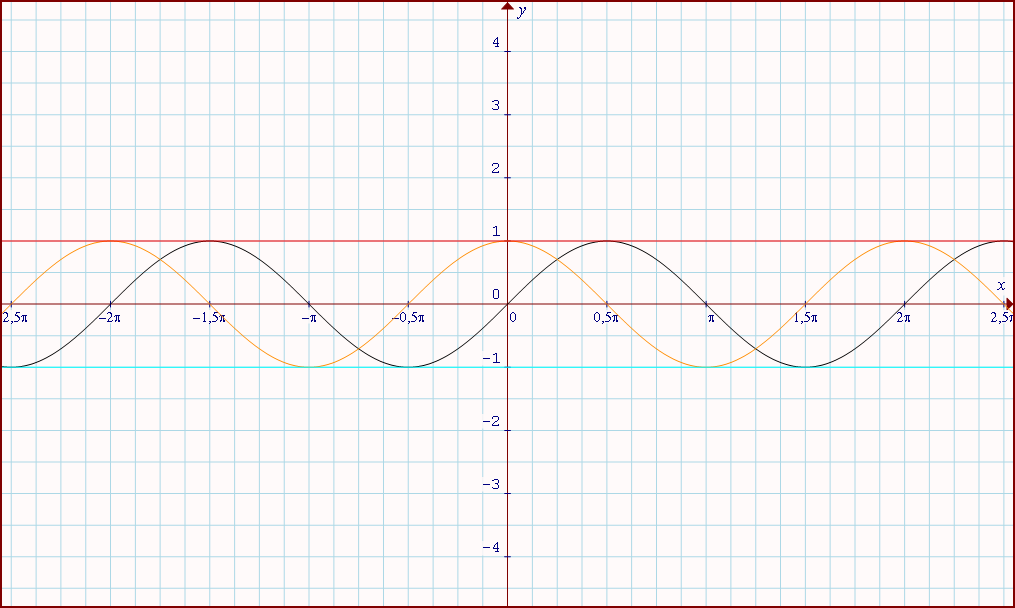
Task: Click the −1,5π tick label
Action: click(x=208, y=317)
